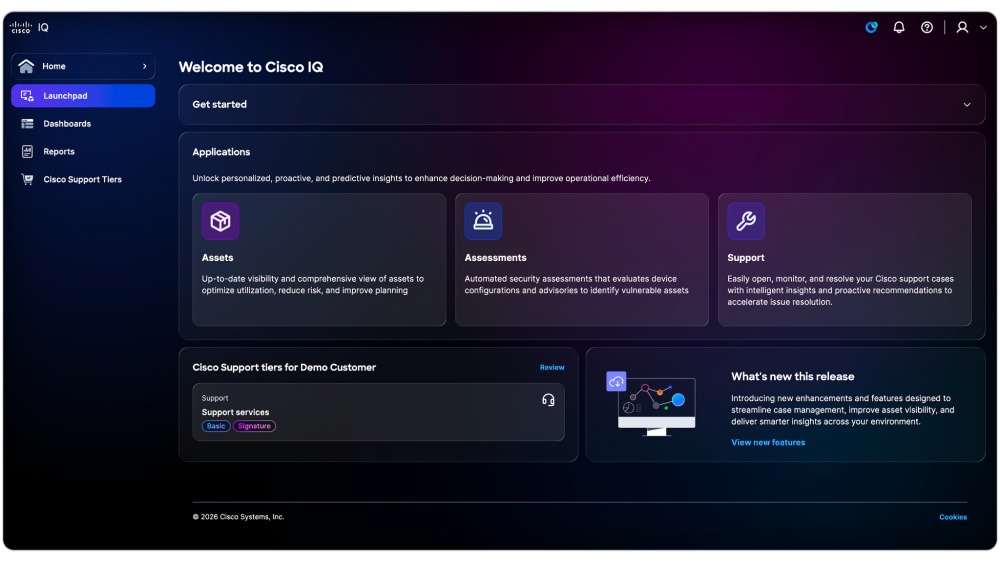Open the notifications bell
The height and width of the screenshot is (562, 1000).
click(x=899, y=27)
